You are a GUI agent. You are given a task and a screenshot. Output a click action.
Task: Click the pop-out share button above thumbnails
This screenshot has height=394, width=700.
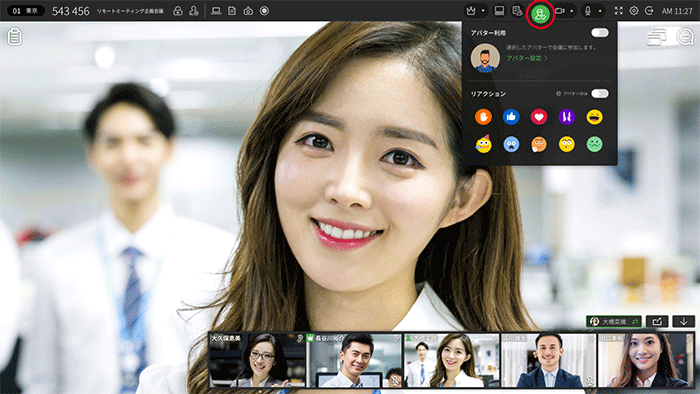[657, 321]
